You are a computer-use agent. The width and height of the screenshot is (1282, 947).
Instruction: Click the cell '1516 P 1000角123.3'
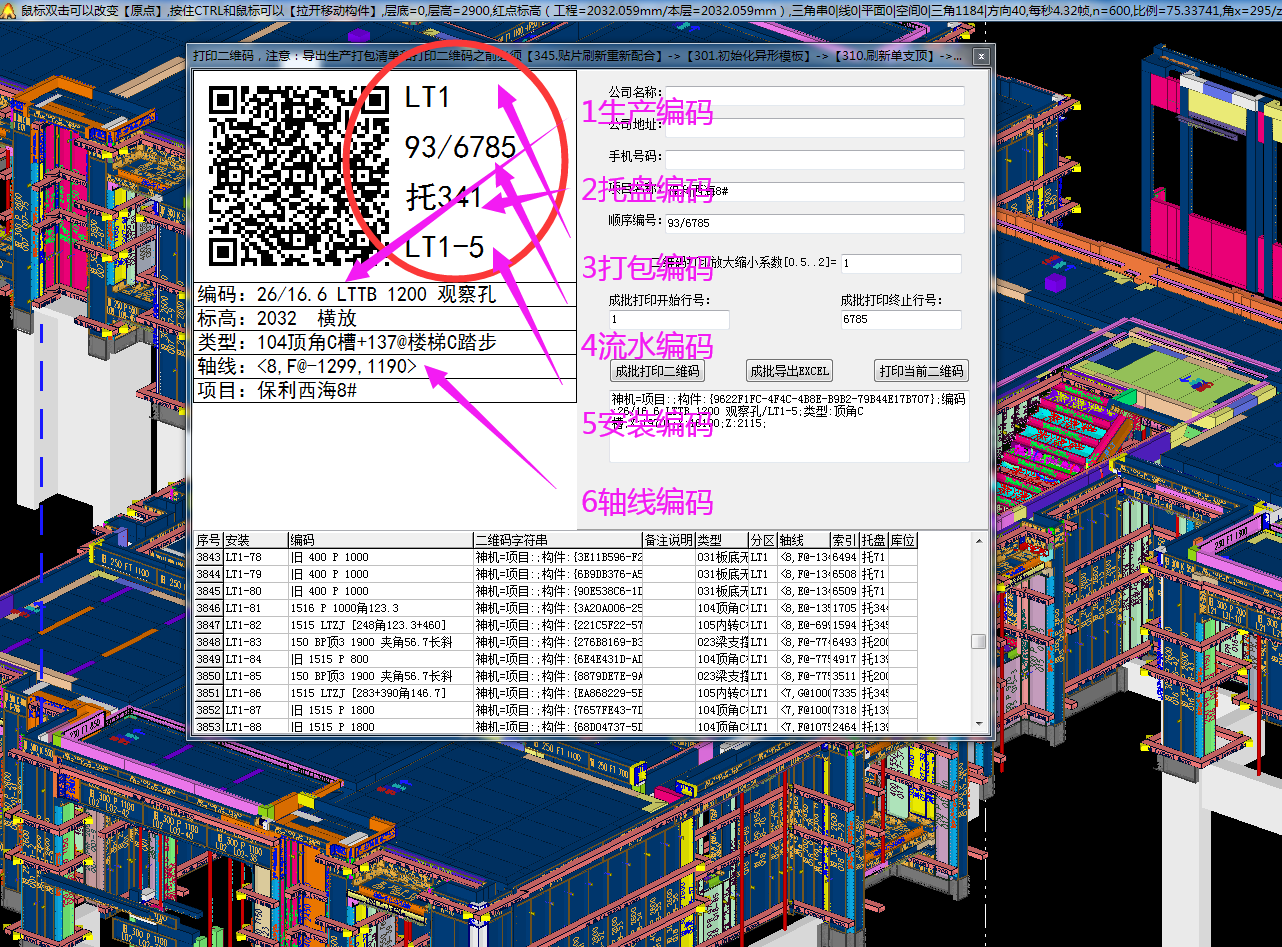(380, 608)
